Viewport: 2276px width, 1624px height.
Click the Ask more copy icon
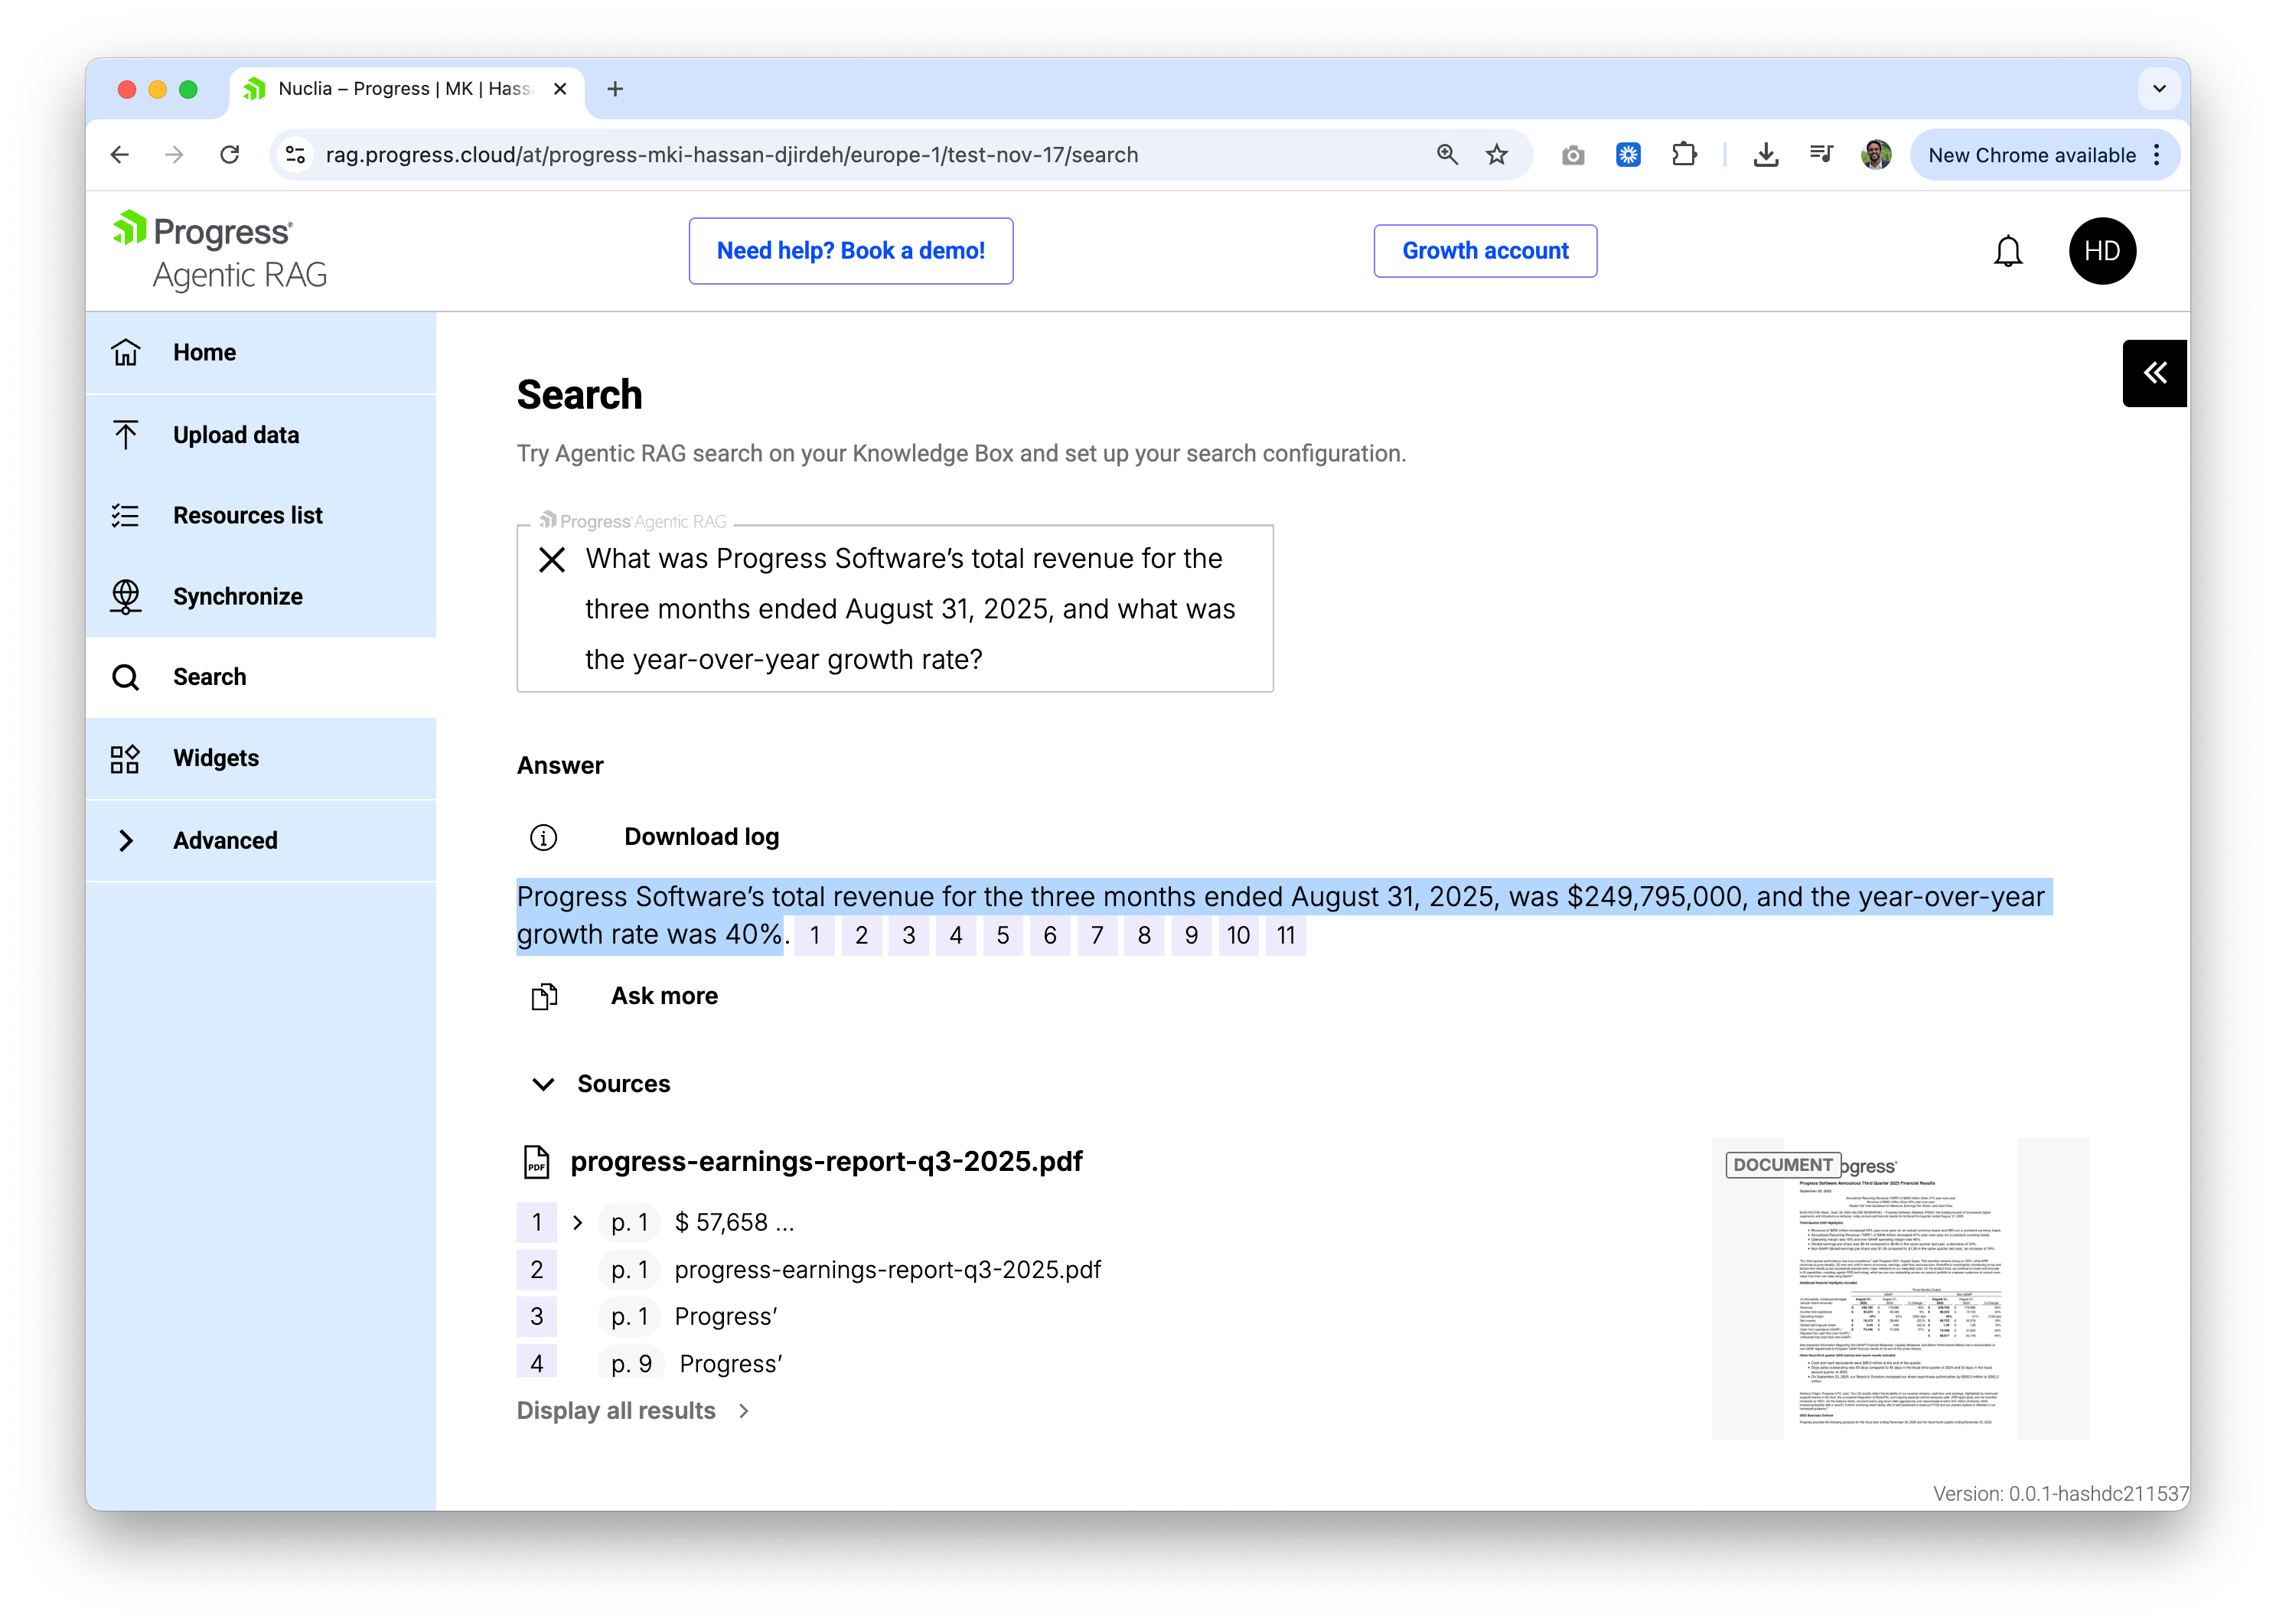pyautogui.click(x=544, y=996)
